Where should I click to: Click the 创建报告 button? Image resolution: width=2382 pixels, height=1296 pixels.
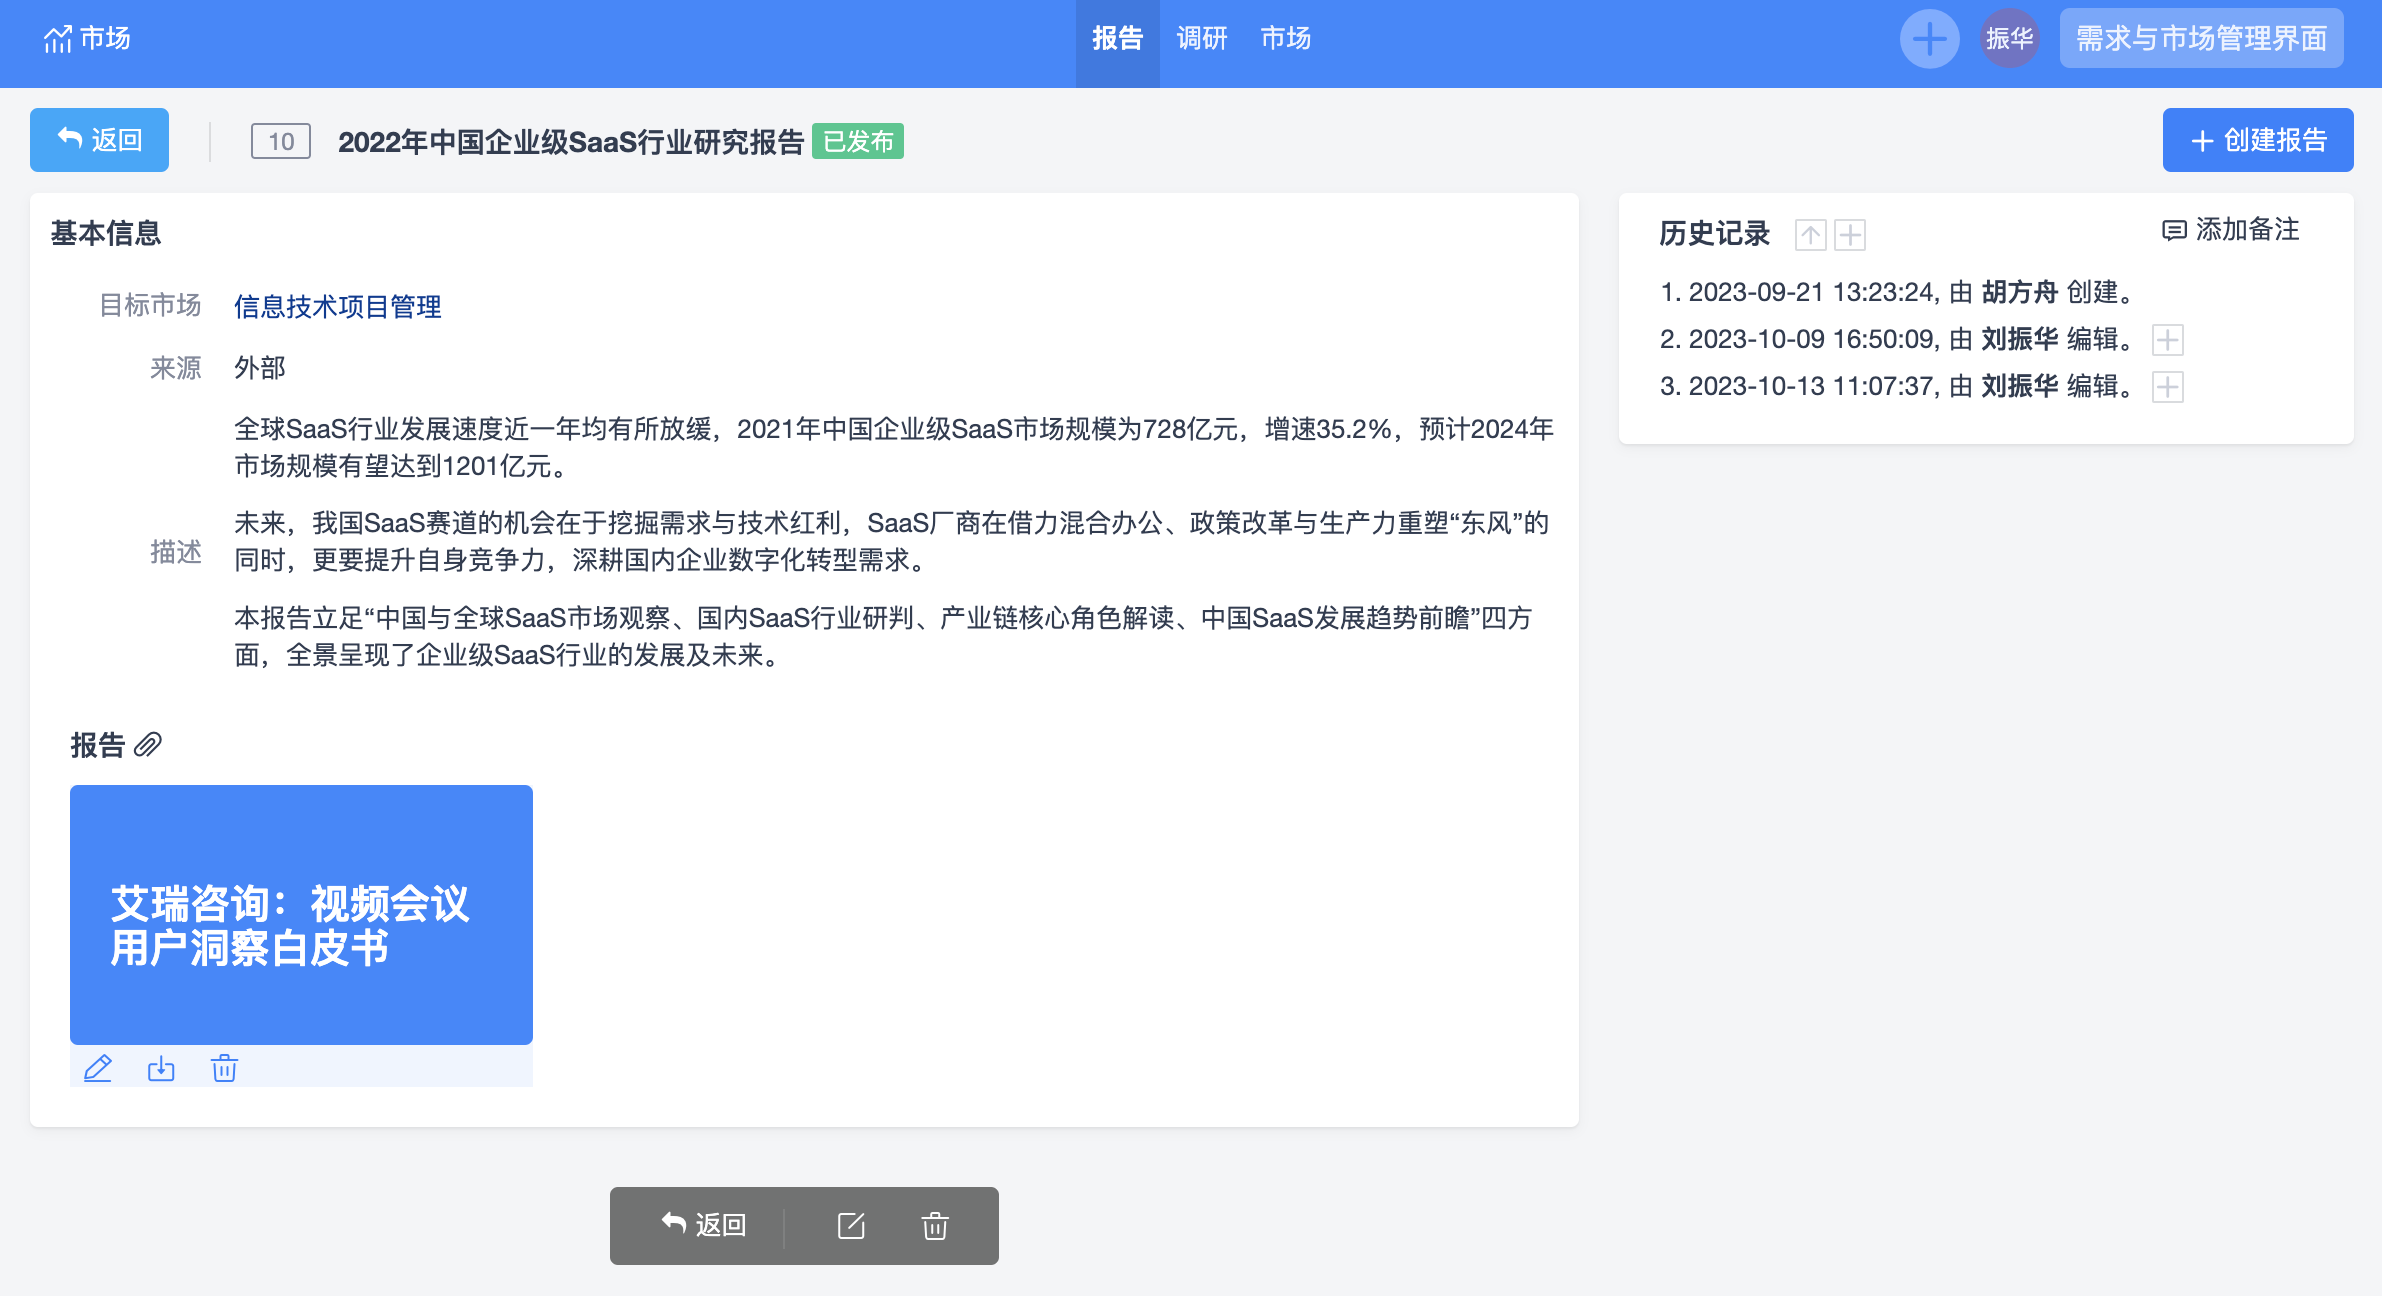(2257, 140)
